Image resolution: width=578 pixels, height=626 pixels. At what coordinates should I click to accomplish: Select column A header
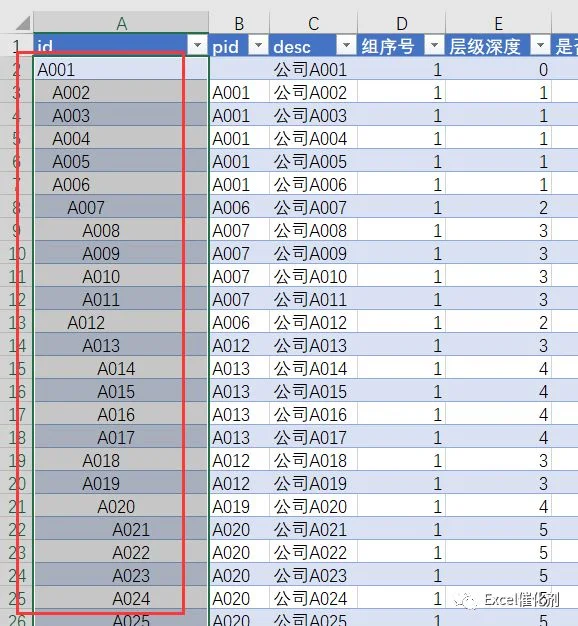point(121,23)
